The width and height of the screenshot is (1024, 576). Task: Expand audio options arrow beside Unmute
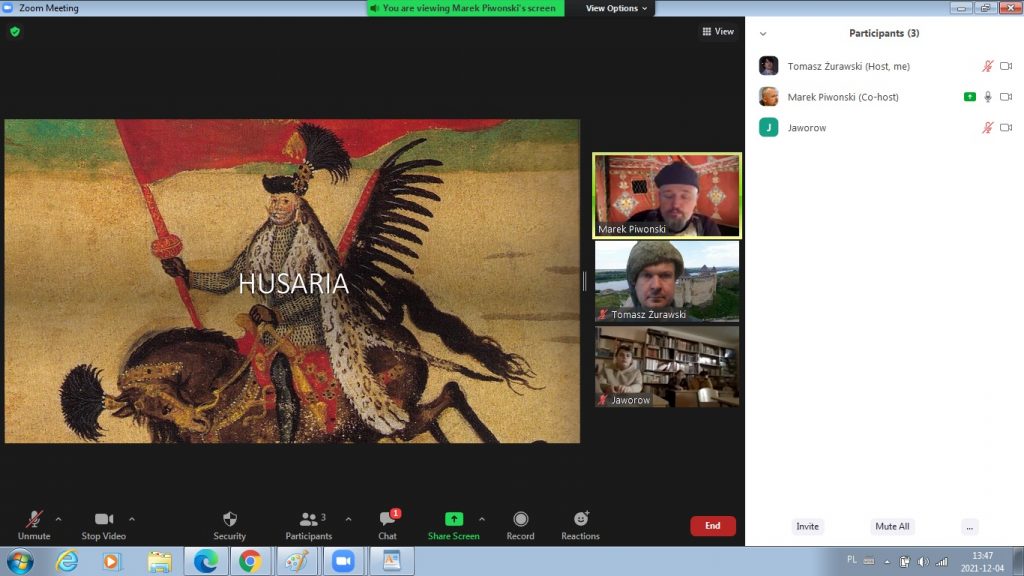point(58,519)
